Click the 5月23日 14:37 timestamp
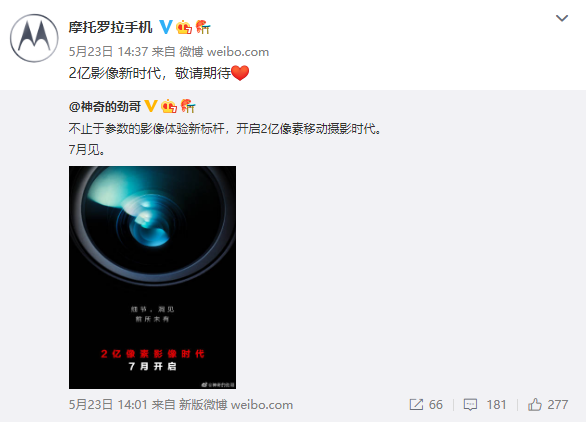586x422 pixels. [108, 52]
